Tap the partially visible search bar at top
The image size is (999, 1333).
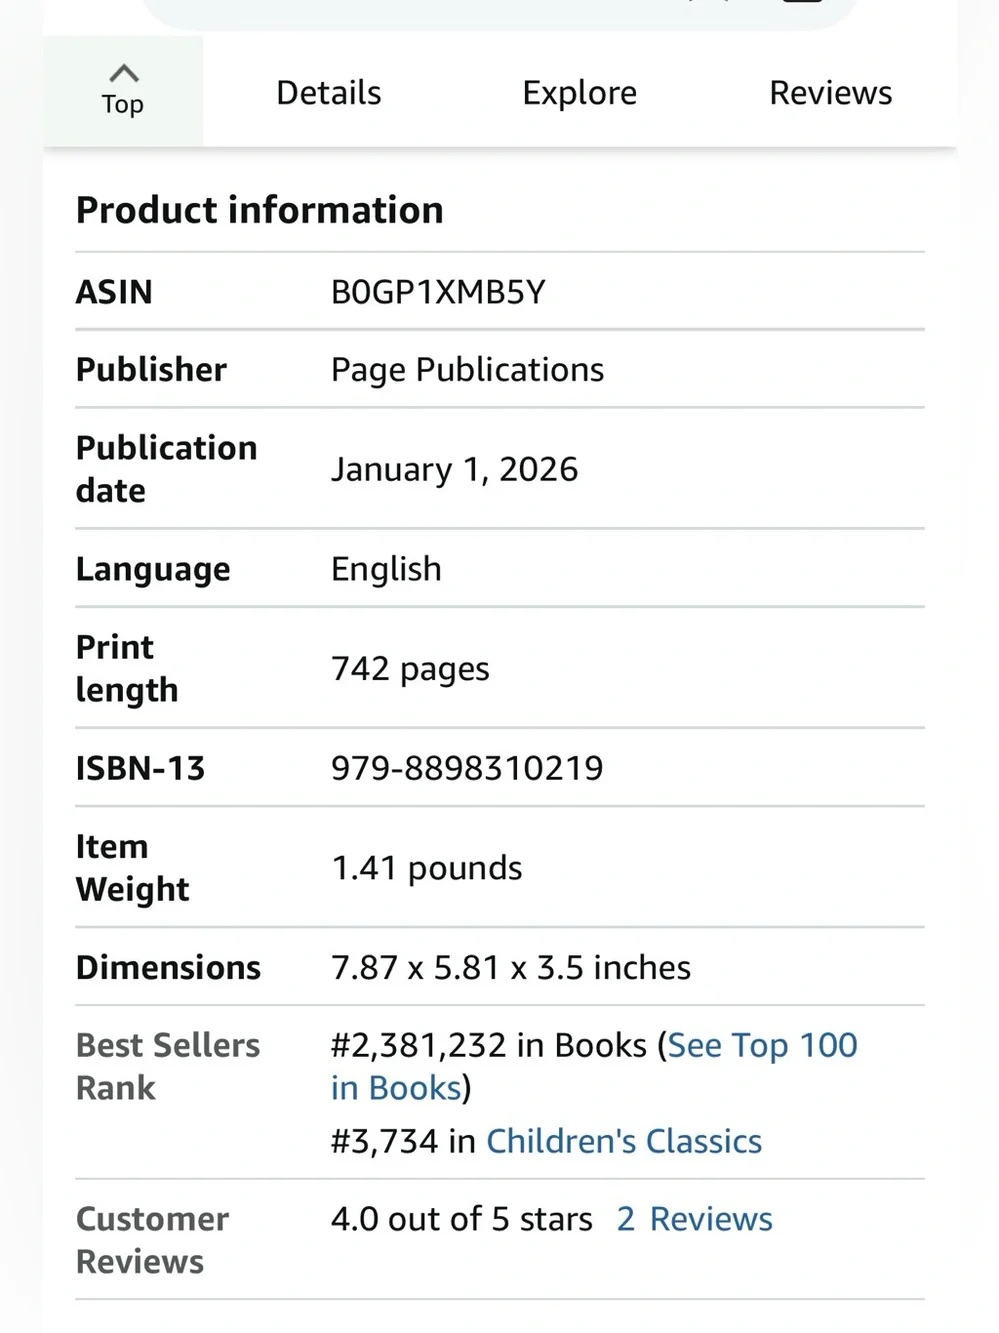click(500, 12)
